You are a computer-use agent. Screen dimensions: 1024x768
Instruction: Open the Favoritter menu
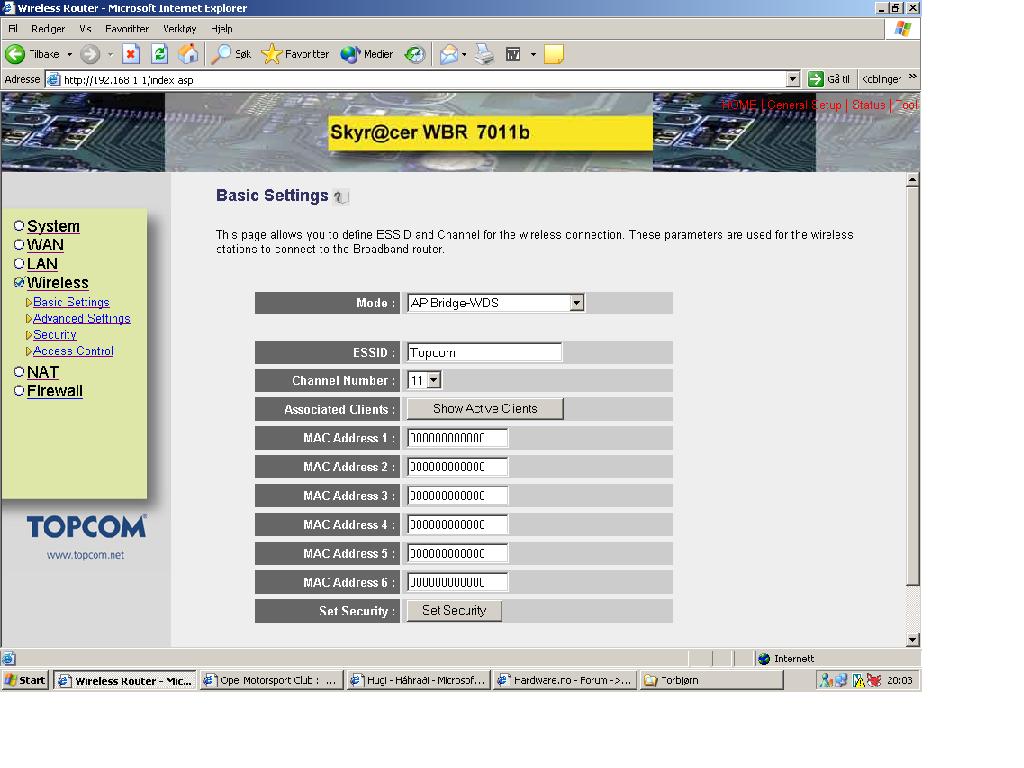(x=127, y=29)
